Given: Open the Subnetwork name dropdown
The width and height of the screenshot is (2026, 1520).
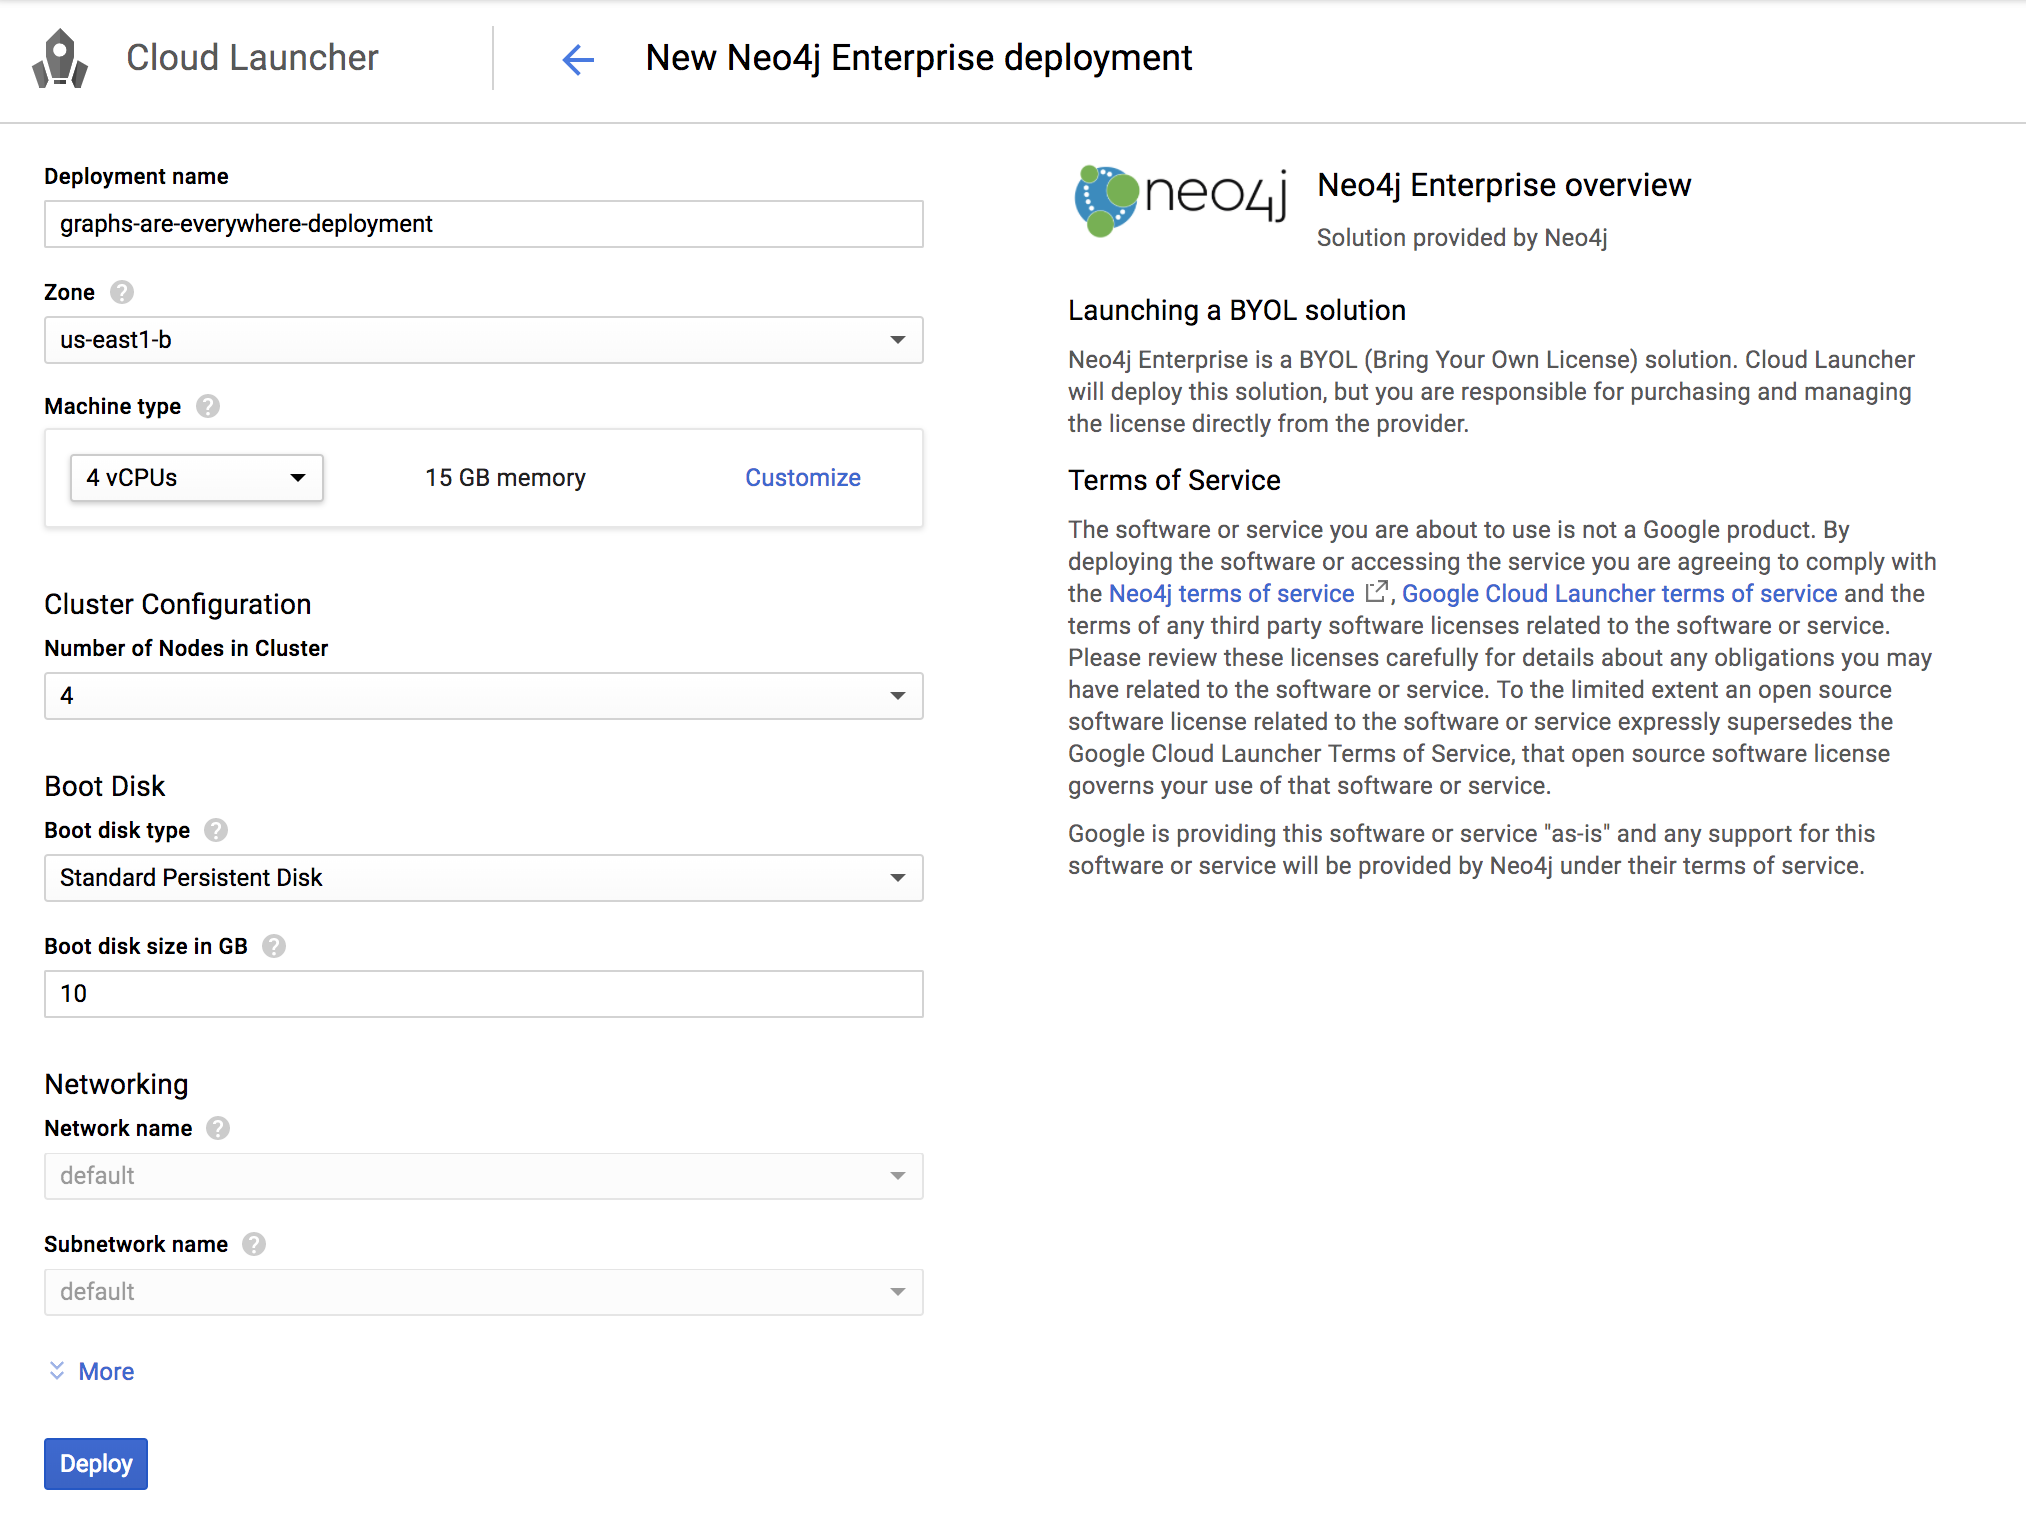Looking at the screenshot, I should tap(483, 1292).
